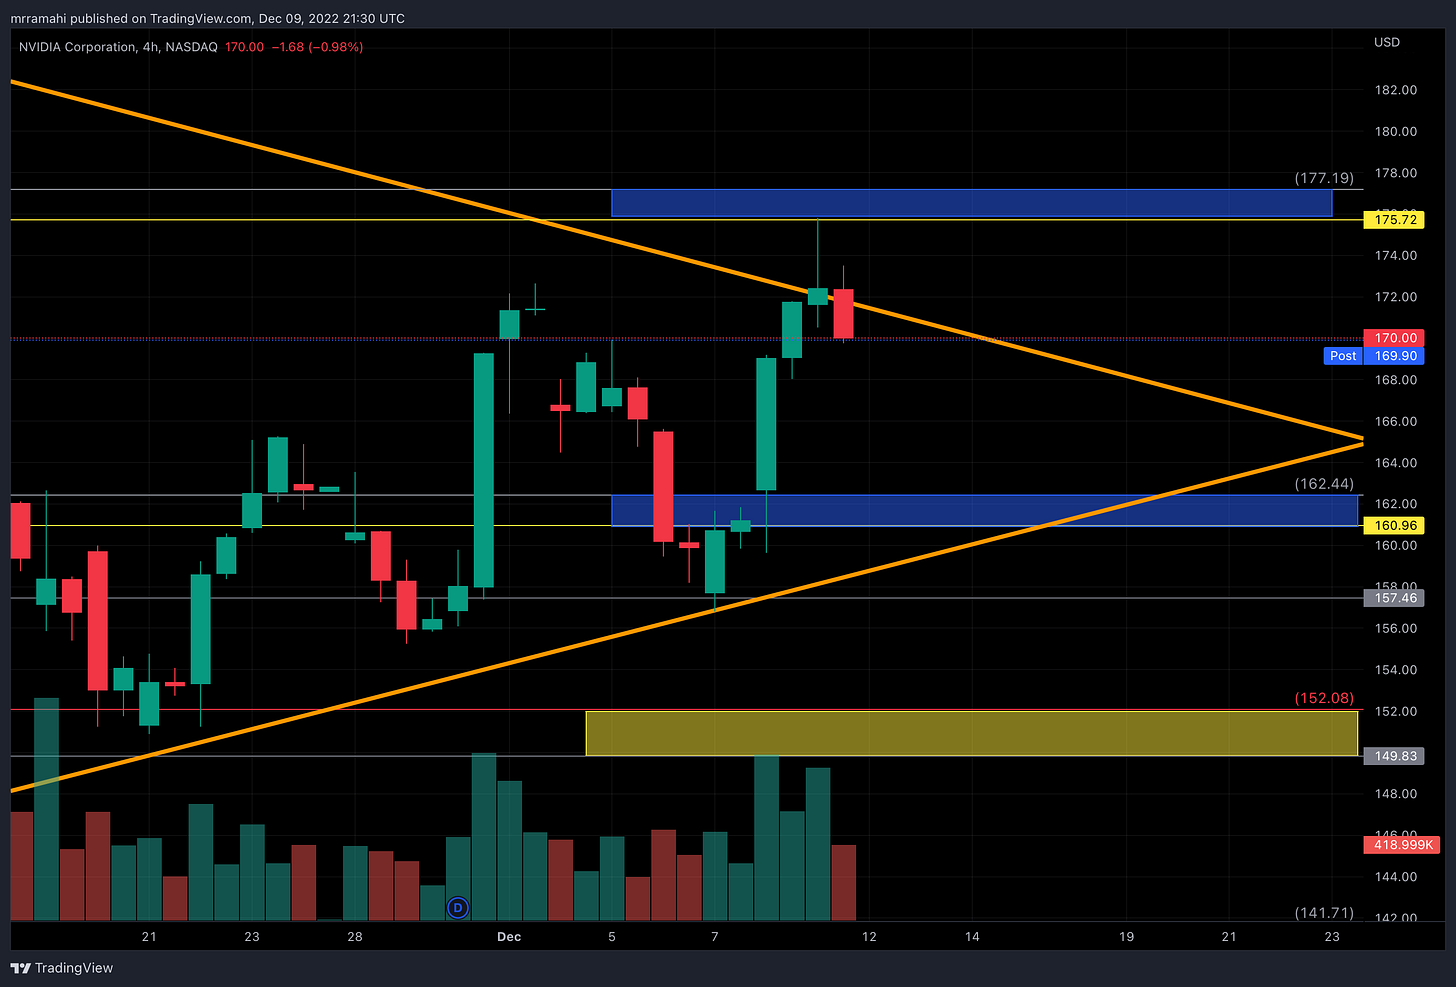Viewport: 1456px width, 987px height.
Task: Click the (141.71) level annotation
Action: [1324, 913]
